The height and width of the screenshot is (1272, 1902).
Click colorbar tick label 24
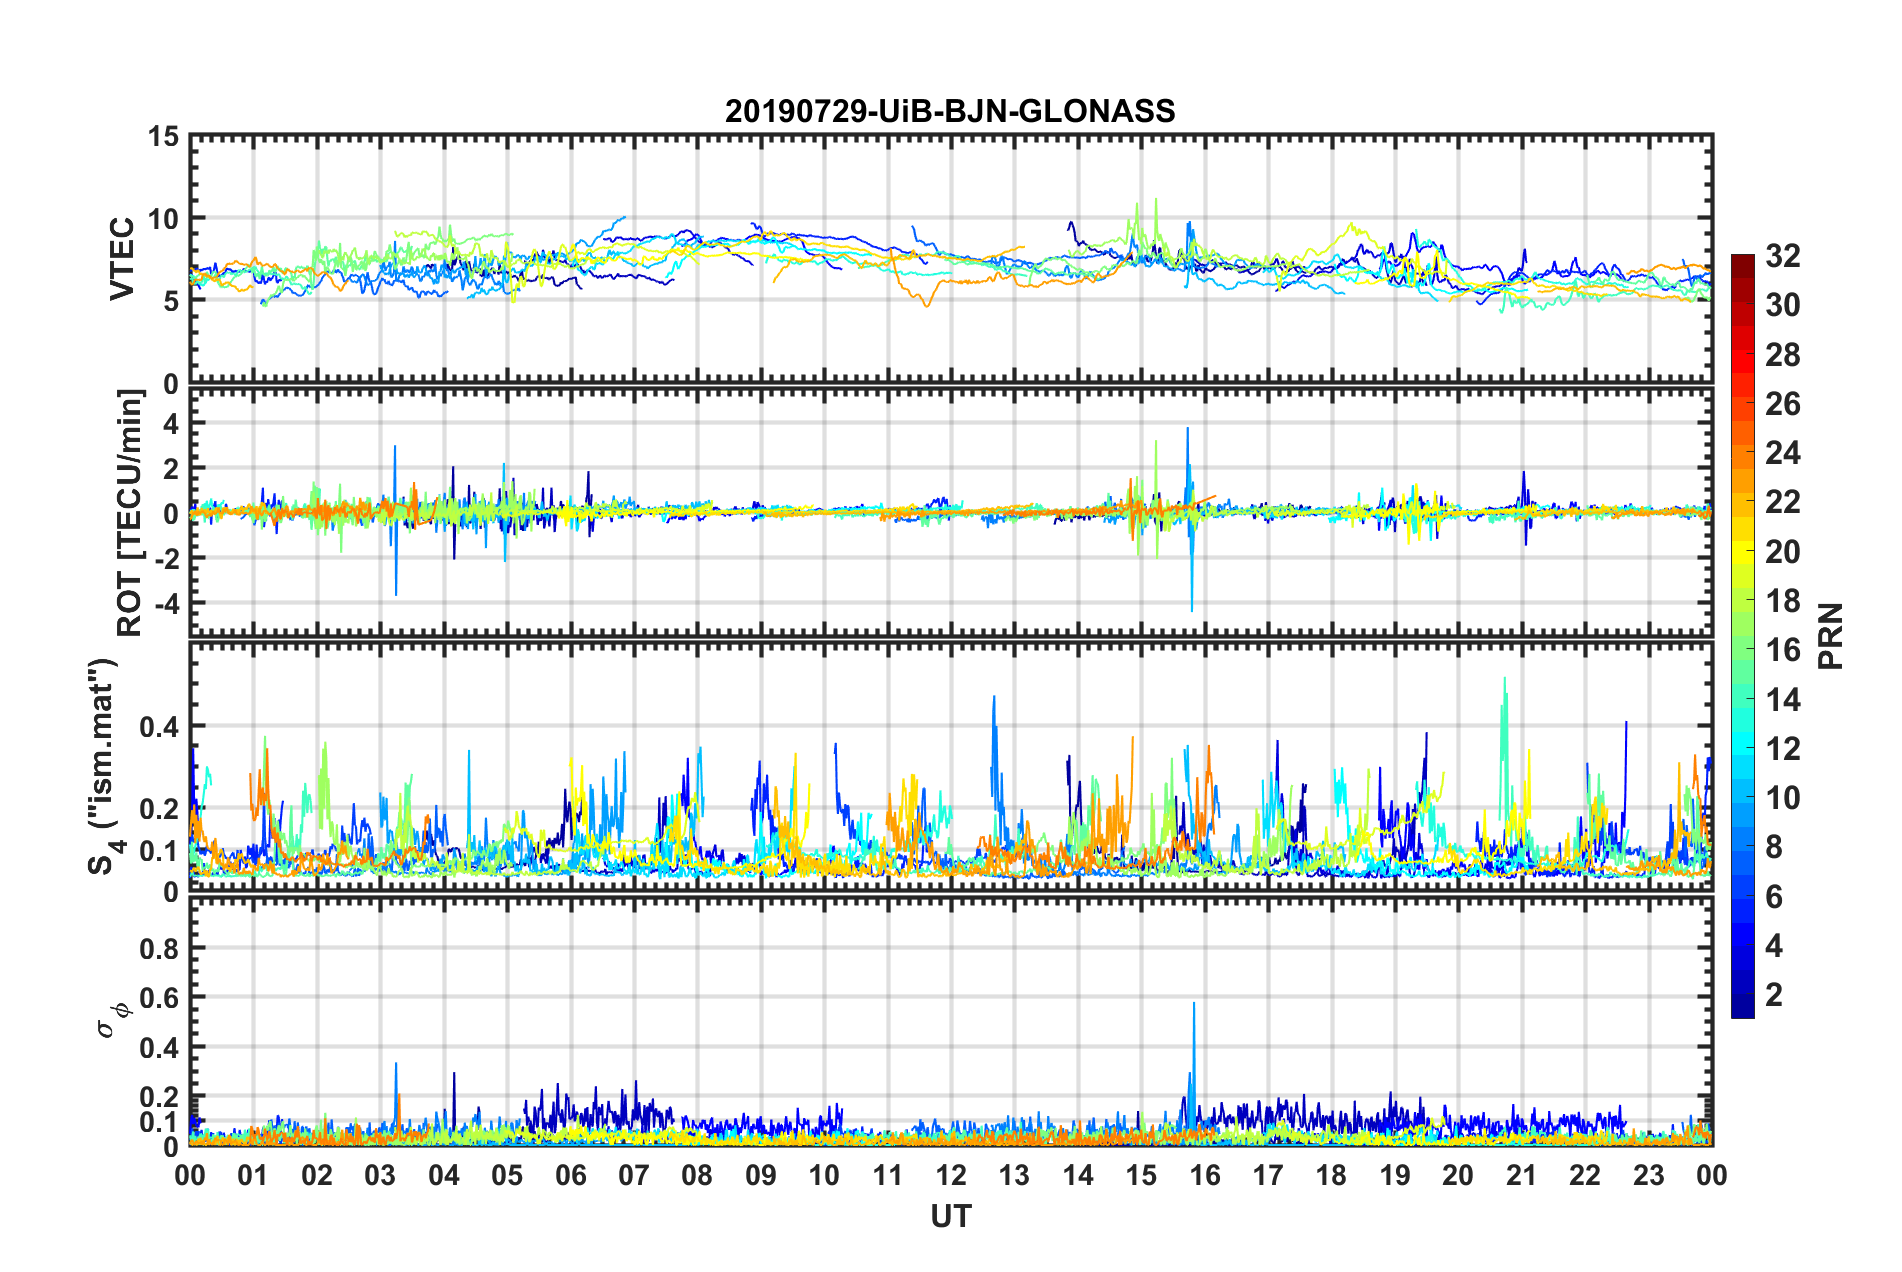pos(1782,453)
